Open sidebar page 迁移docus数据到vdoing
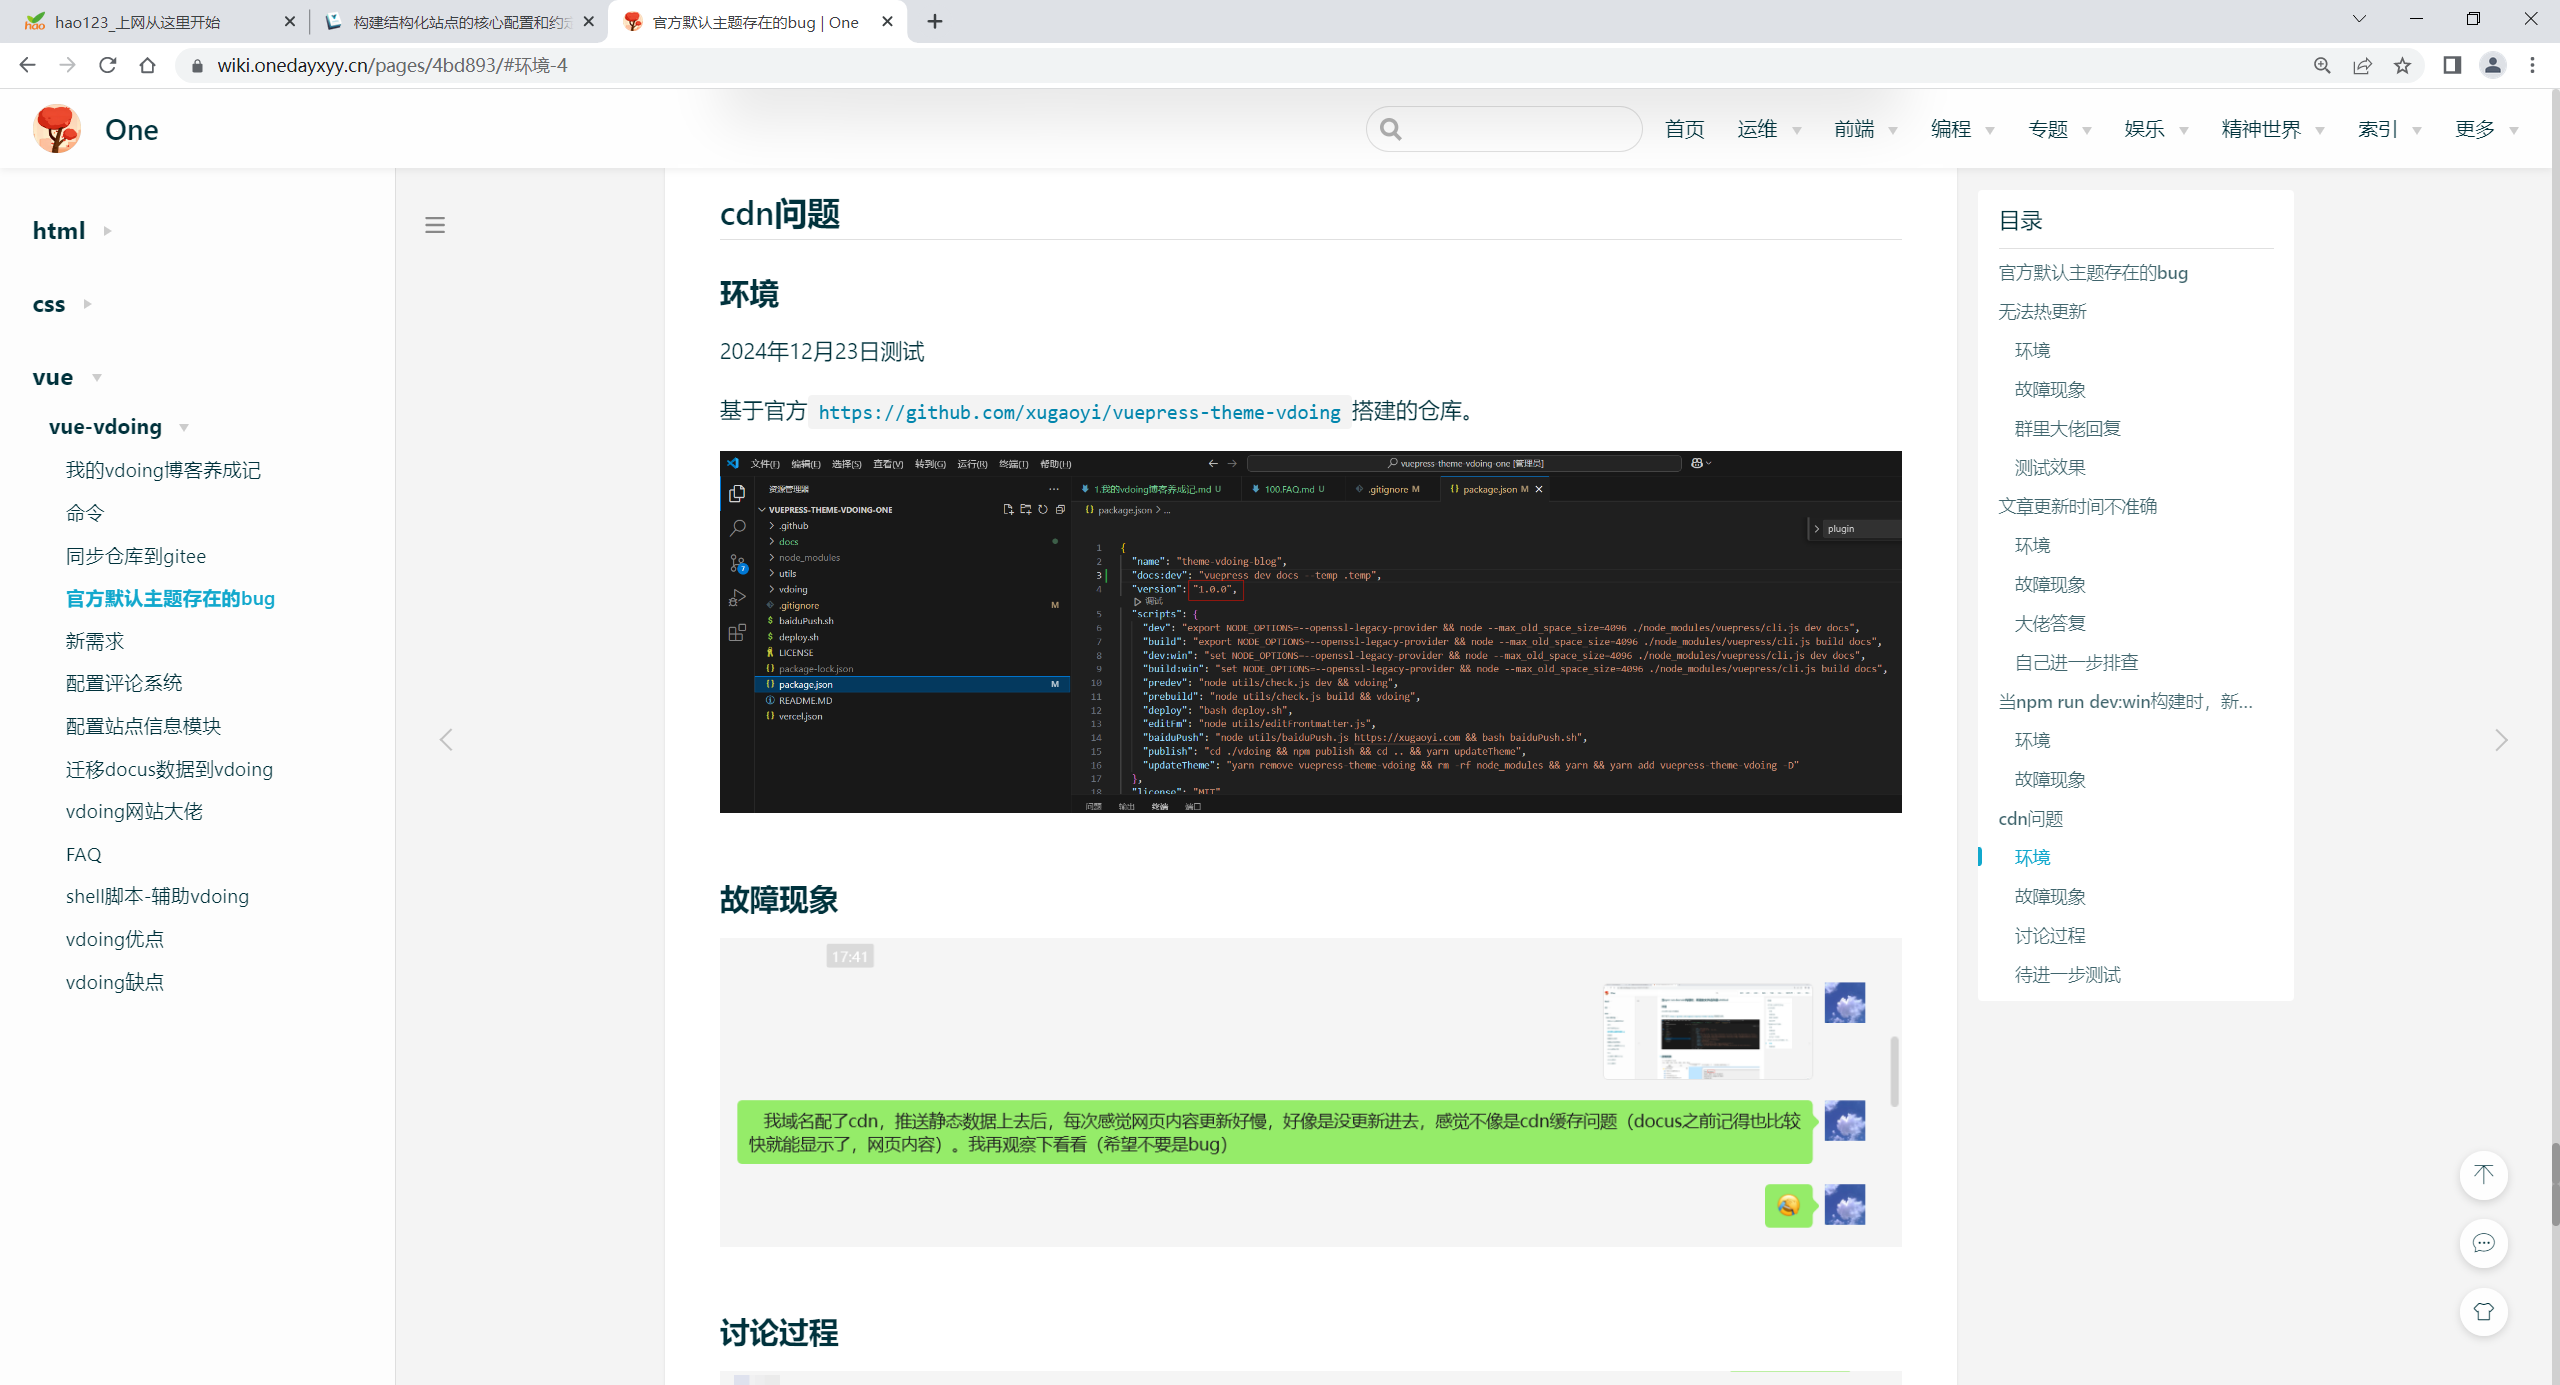This screenshot has width=2560, height=1385. coord(169,769)
